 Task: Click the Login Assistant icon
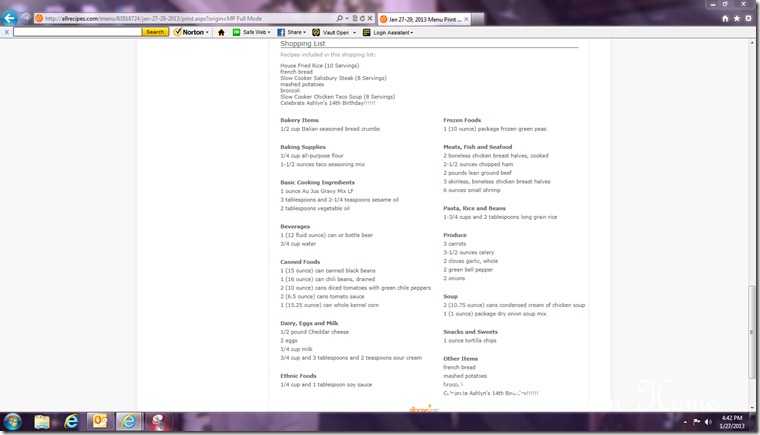coord(366,32)
